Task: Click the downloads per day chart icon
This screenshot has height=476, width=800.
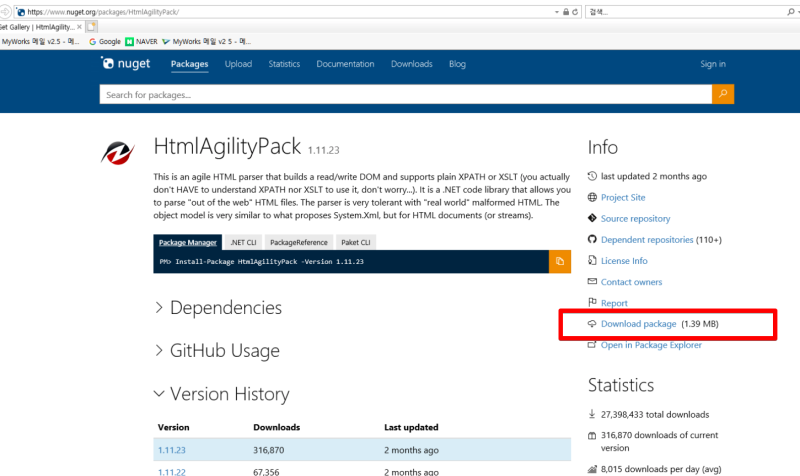Action: (x=592, y=469)
